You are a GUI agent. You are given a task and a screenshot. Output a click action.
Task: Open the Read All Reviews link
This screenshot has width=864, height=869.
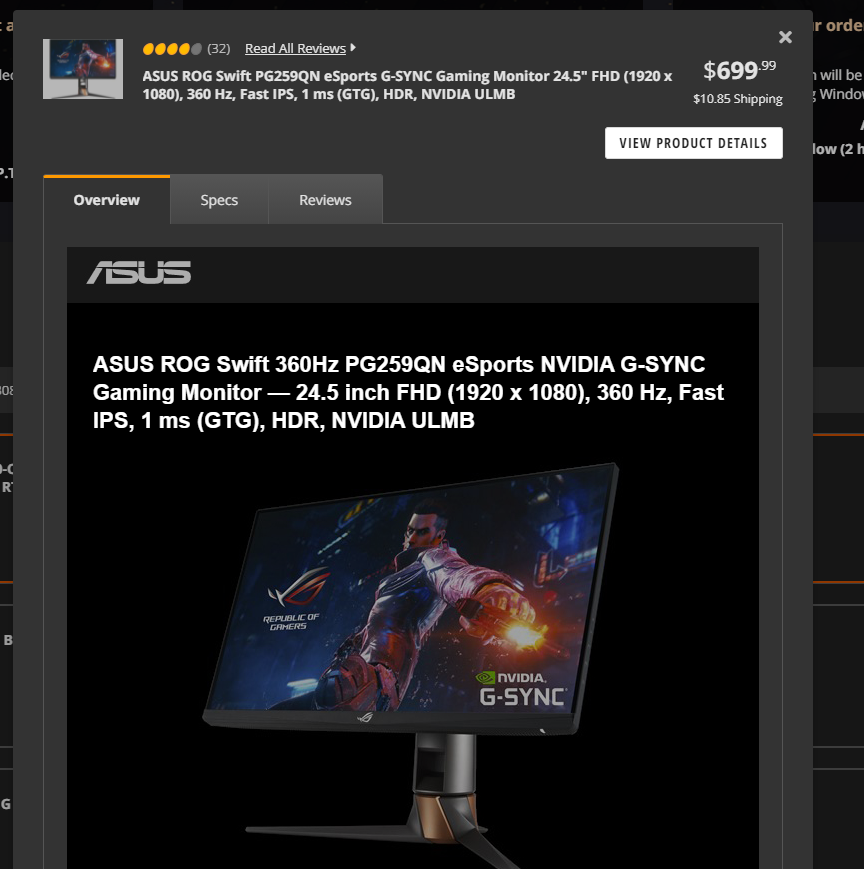click(295, 49)
